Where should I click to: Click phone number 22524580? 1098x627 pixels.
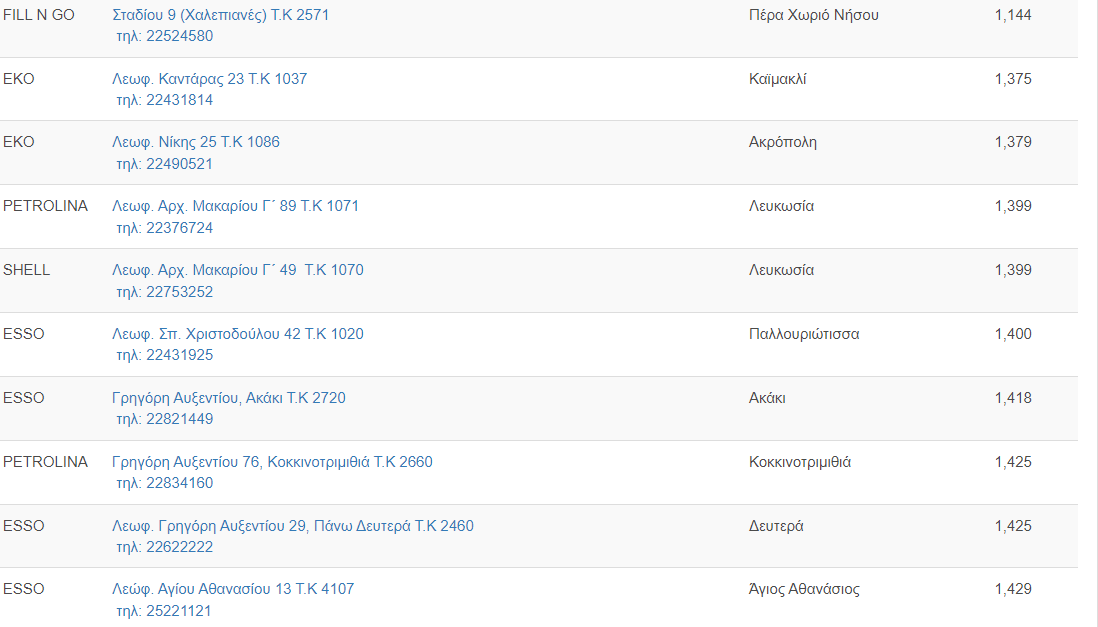(x=164, y=36)
